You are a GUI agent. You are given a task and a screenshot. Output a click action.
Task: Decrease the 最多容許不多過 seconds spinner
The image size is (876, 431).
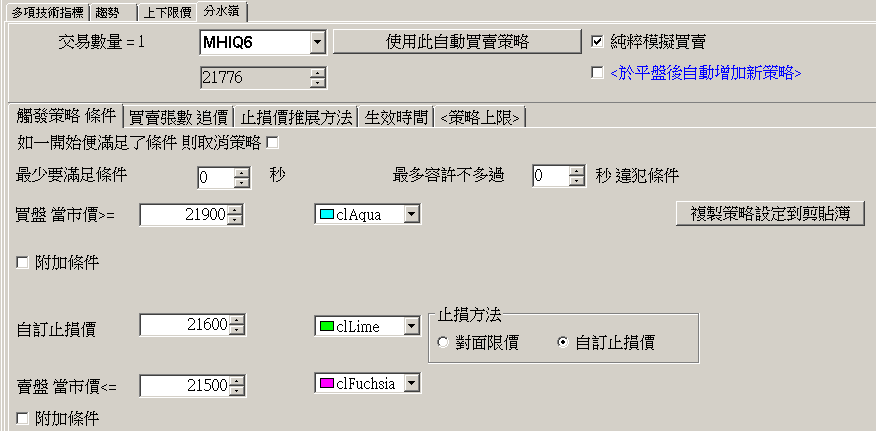coord(576,181)
